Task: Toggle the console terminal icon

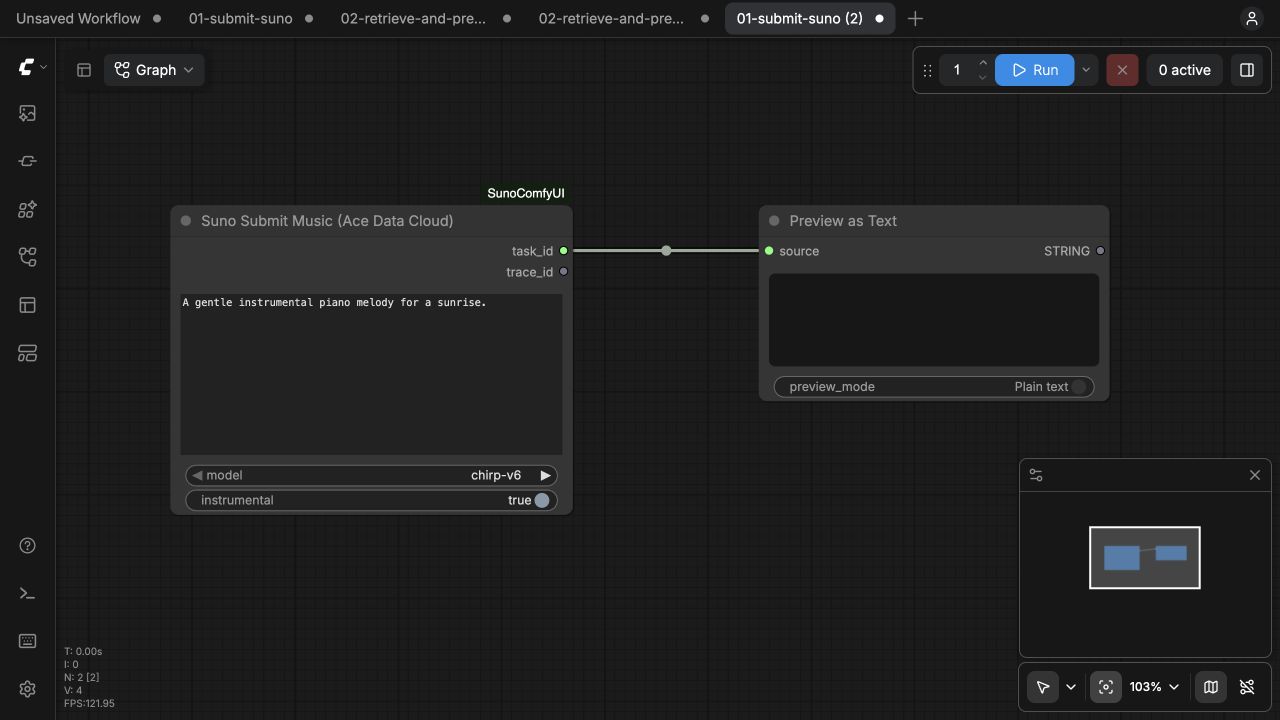Action: (27, 593)
